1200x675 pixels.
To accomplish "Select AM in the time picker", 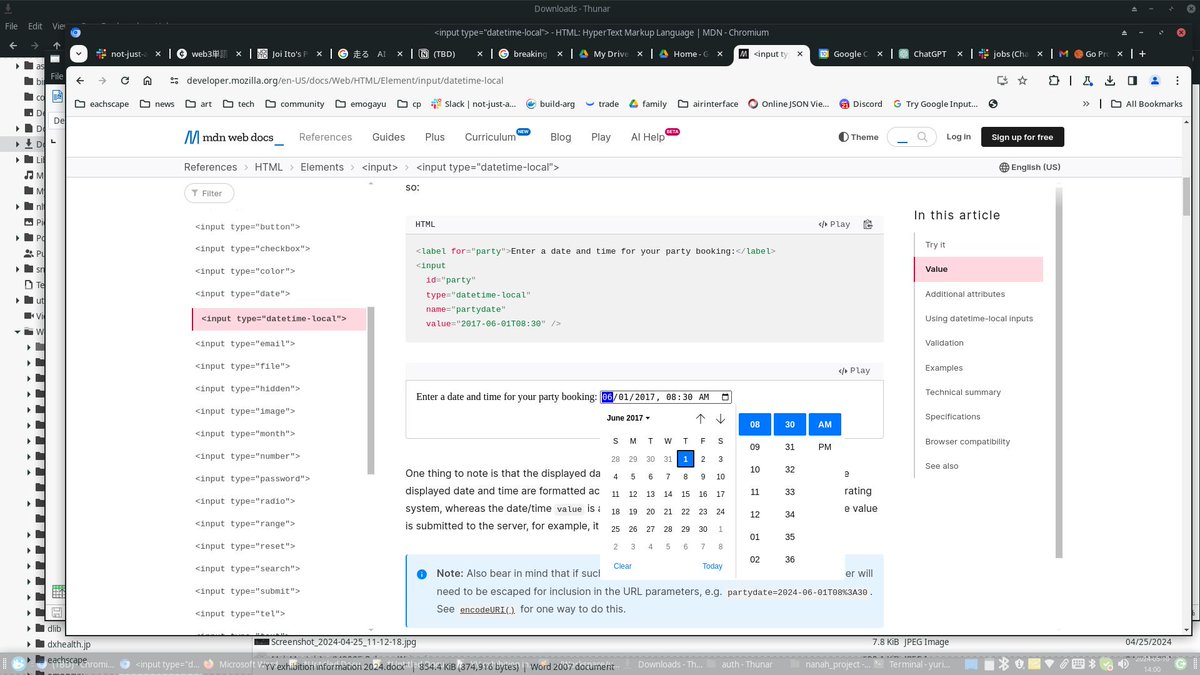I will tap(824, 424).
